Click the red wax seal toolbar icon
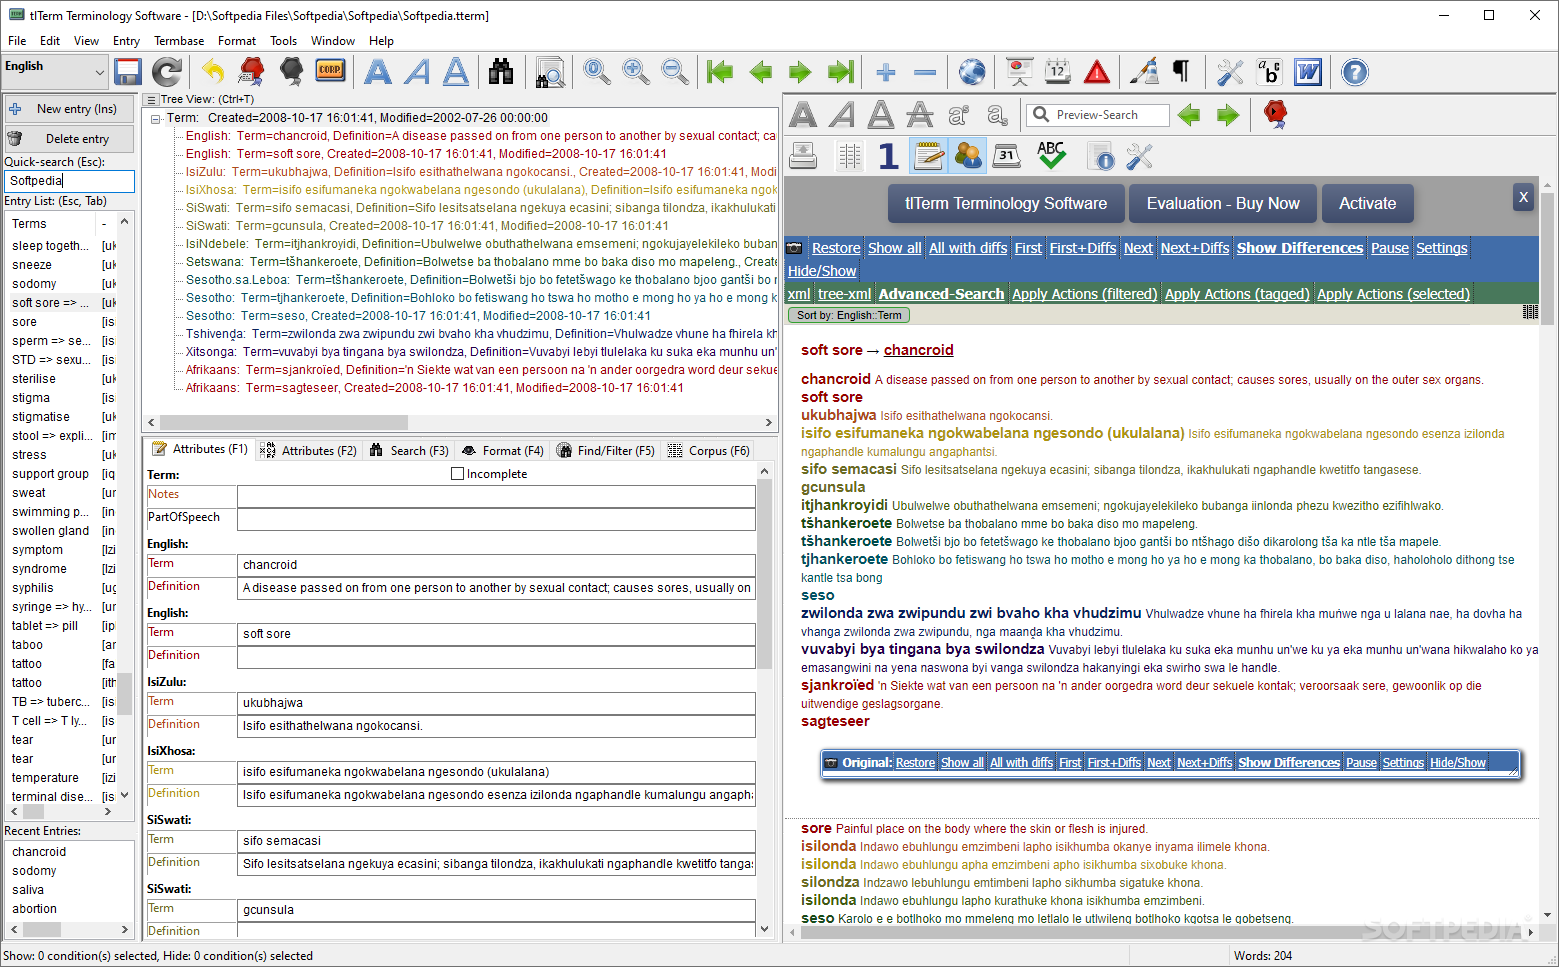The height and width of the screenshot is (967, 1559). (x=252, y=72)
